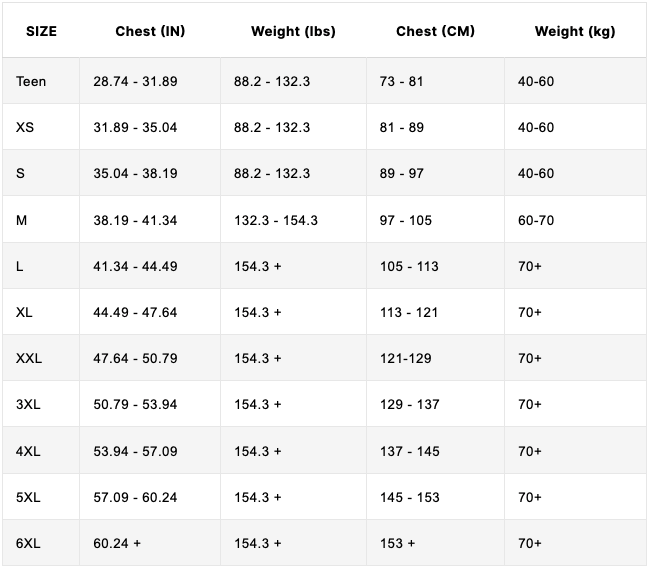Image resolution: width=649 pixels, height=567 pixels.
Task: Click the Chest (CM) column header
Action: tap(435, 31)
